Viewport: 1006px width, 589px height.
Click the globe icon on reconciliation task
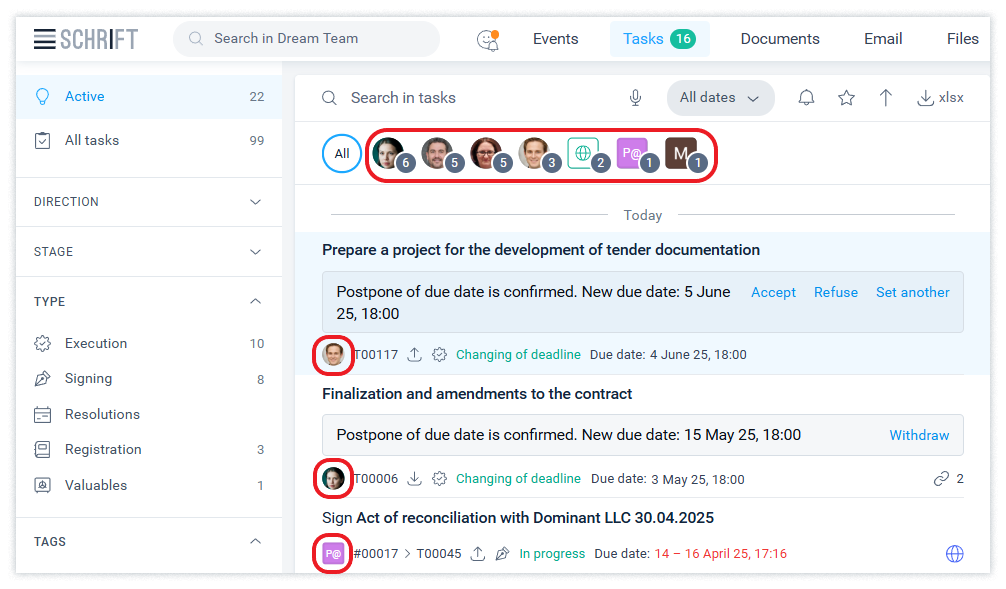pos(954,553)
